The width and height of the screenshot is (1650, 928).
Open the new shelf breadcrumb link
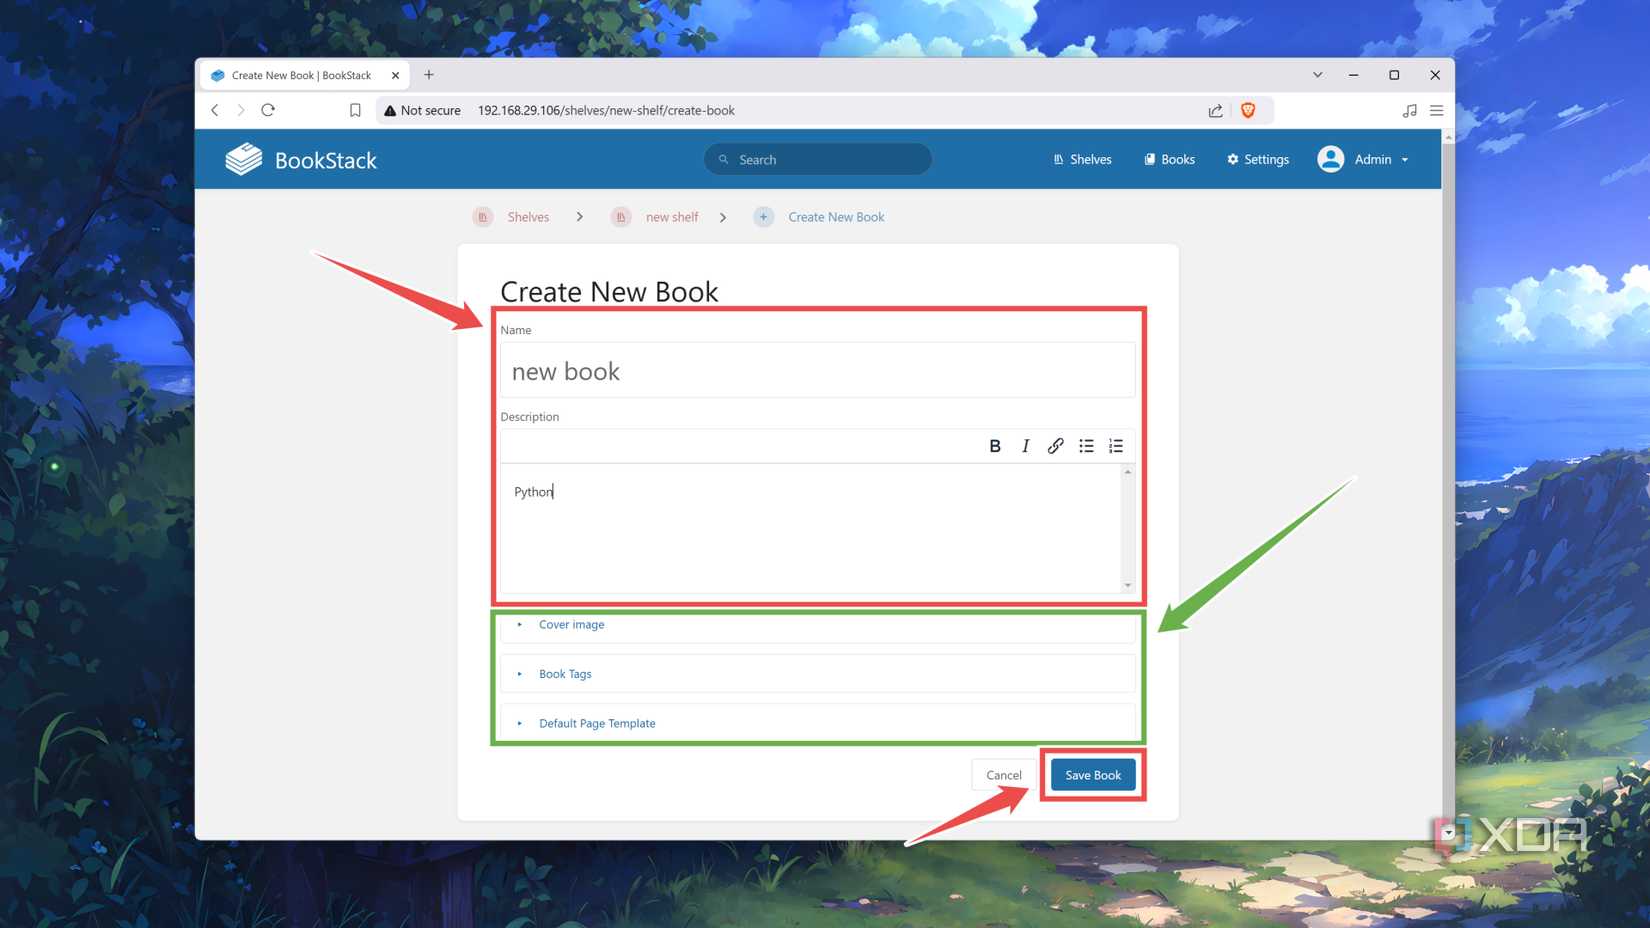coord(672,216)
